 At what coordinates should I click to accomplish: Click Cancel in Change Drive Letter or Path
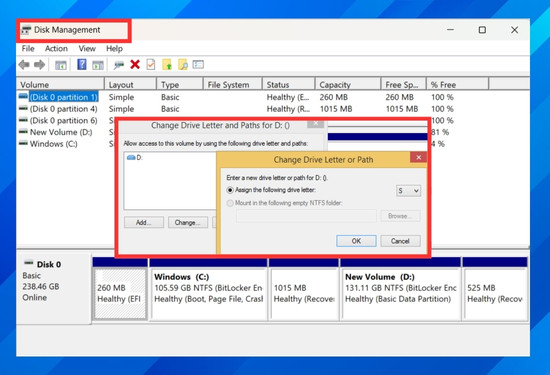(x=400, y=241)
